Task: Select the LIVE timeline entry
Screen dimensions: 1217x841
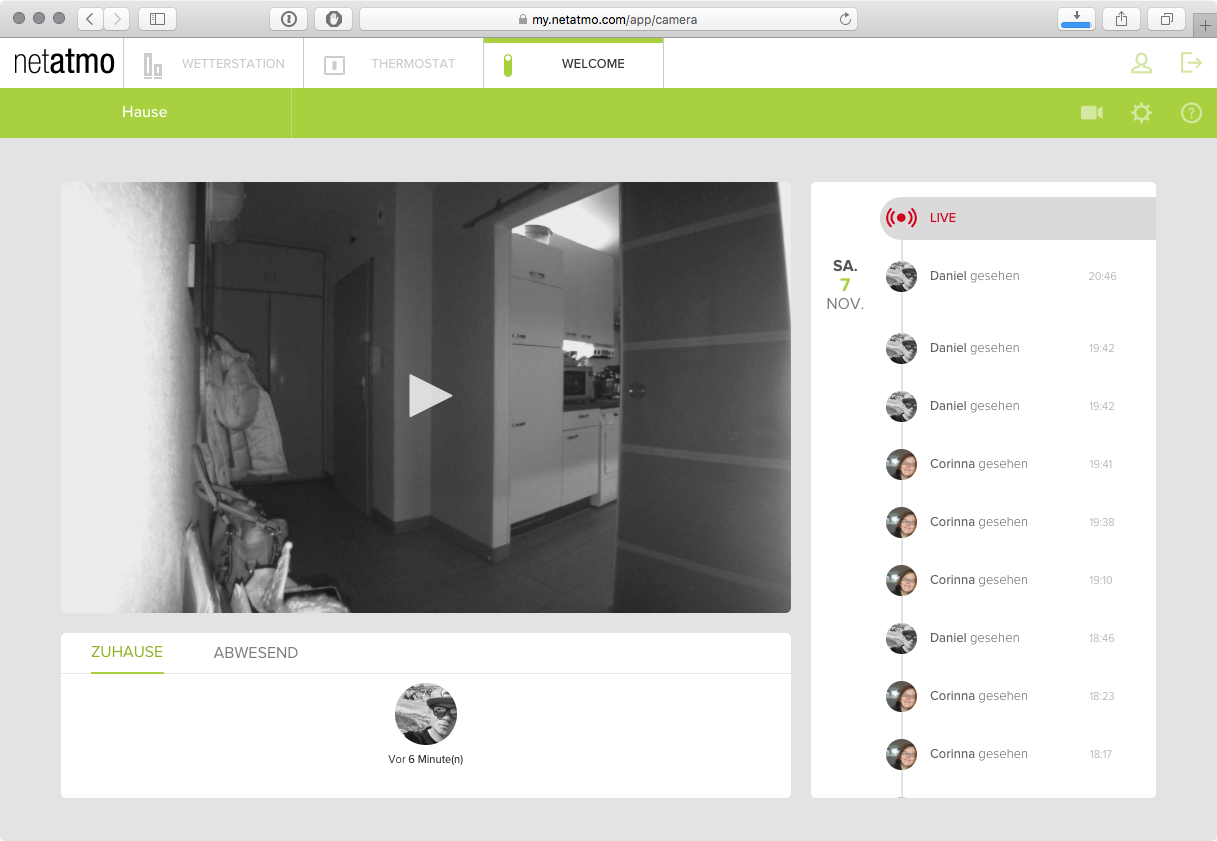Action: 1017,218
